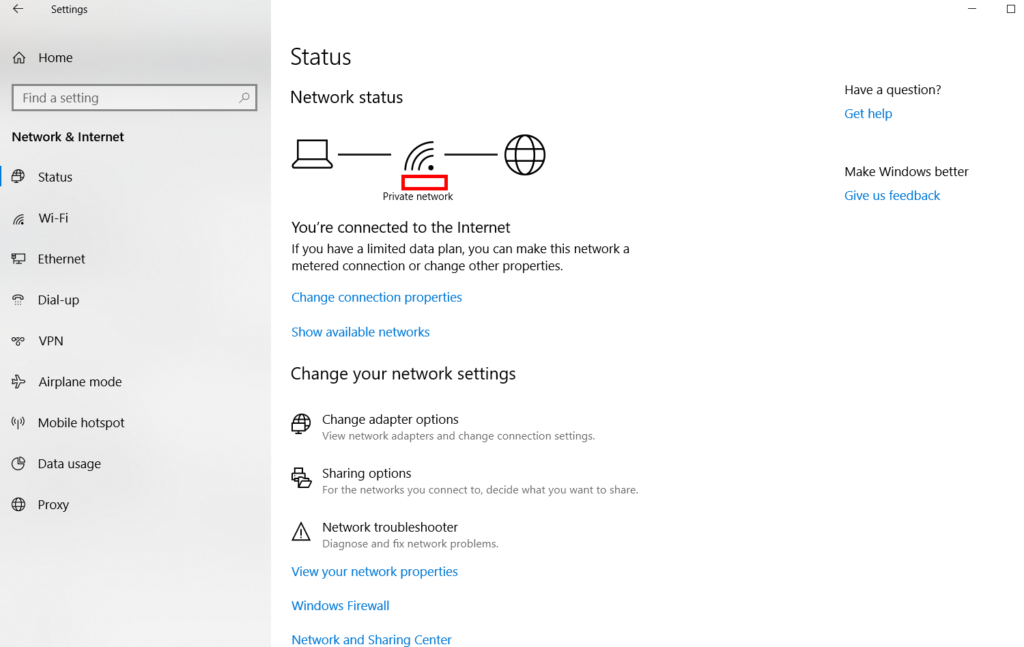1024x647 pixels.
Task: Click the Internet globe in network diagram
Action: click(524, 155)
